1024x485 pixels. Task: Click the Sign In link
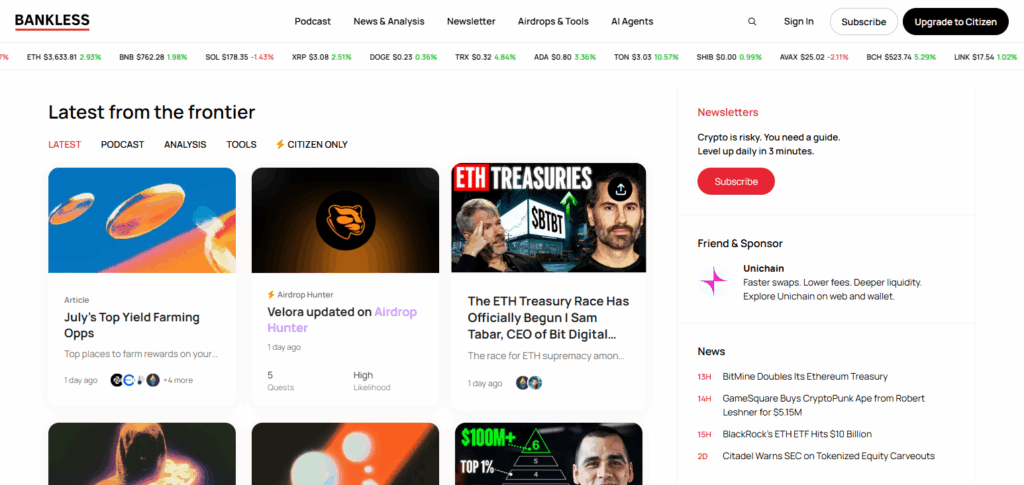[x=799, y=22]
